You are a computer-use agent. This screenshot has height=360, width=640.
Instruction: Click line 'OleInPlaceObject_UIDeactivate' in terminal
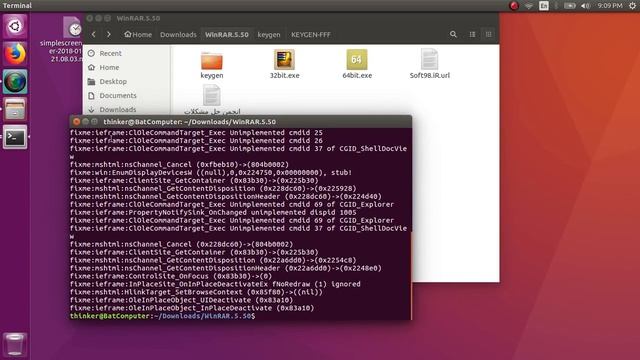click(181, 300)
